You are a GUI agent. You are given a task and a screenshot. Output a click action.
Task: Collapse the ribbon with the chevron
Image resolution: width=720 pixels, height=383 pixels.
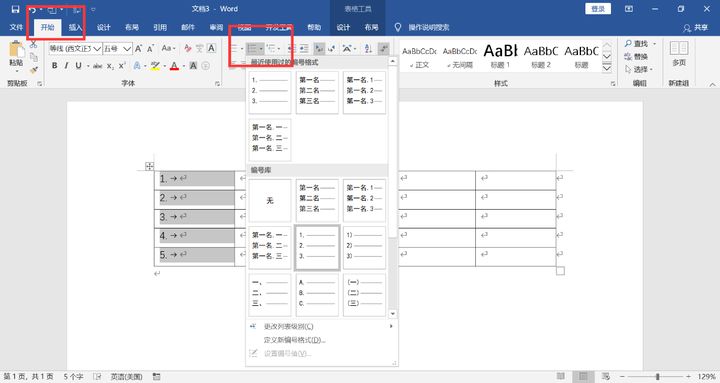tap(712, 84)
